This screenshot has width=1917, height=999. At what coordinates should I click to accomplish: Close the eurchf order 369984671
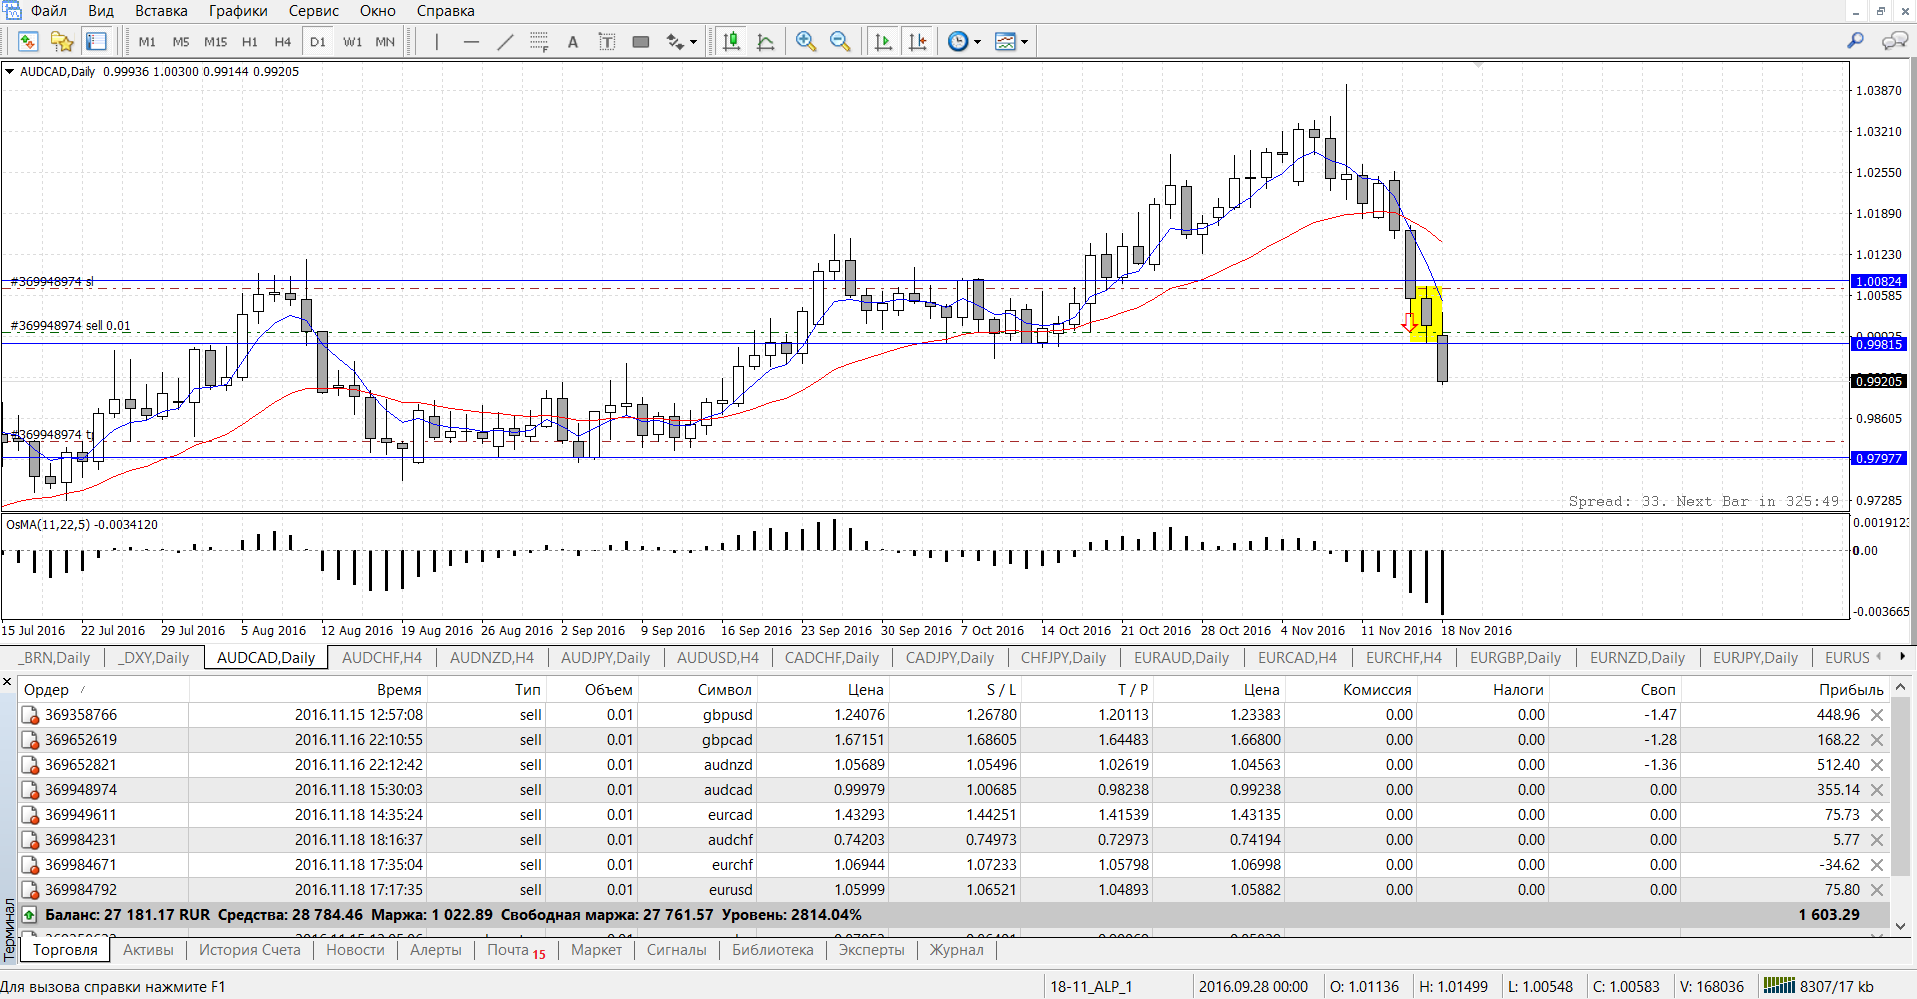tap(1877, 865)
